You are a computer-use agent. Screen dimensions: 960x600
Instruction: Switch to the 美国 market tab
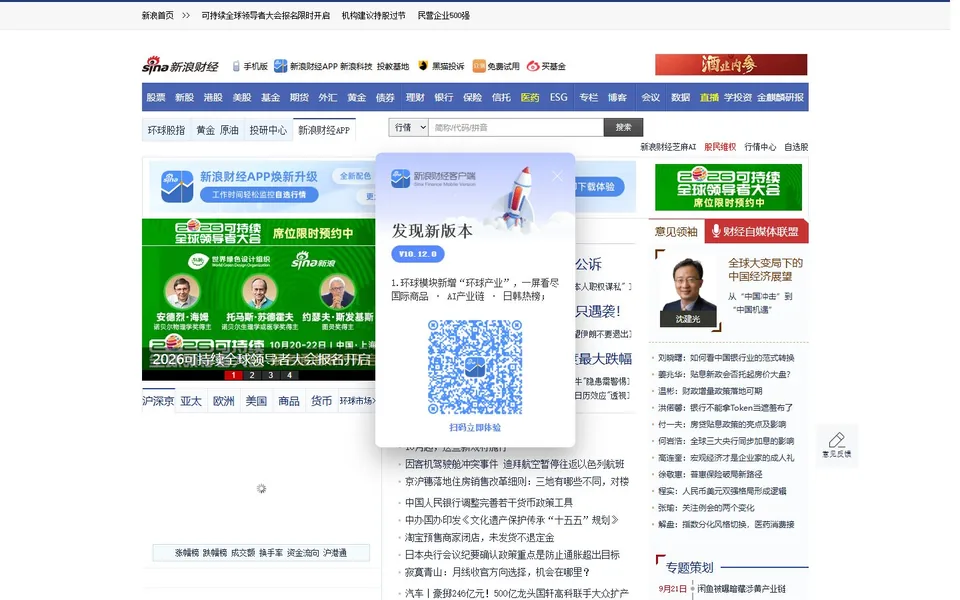point(256,401)
